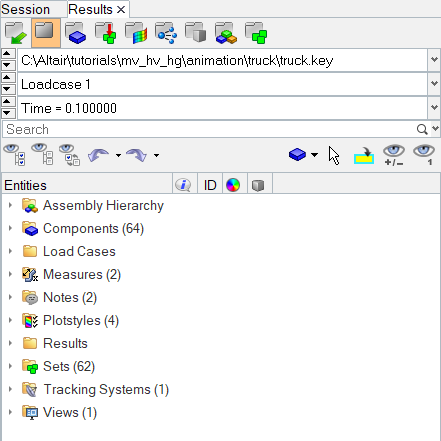Expand the Components (64) node
441x441 pixels.
[x=10, y=228]
